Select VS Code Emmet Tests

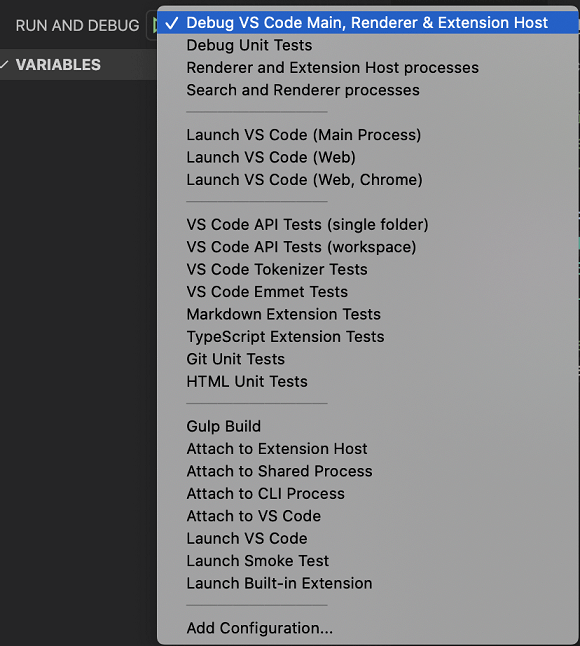[368, 292]
